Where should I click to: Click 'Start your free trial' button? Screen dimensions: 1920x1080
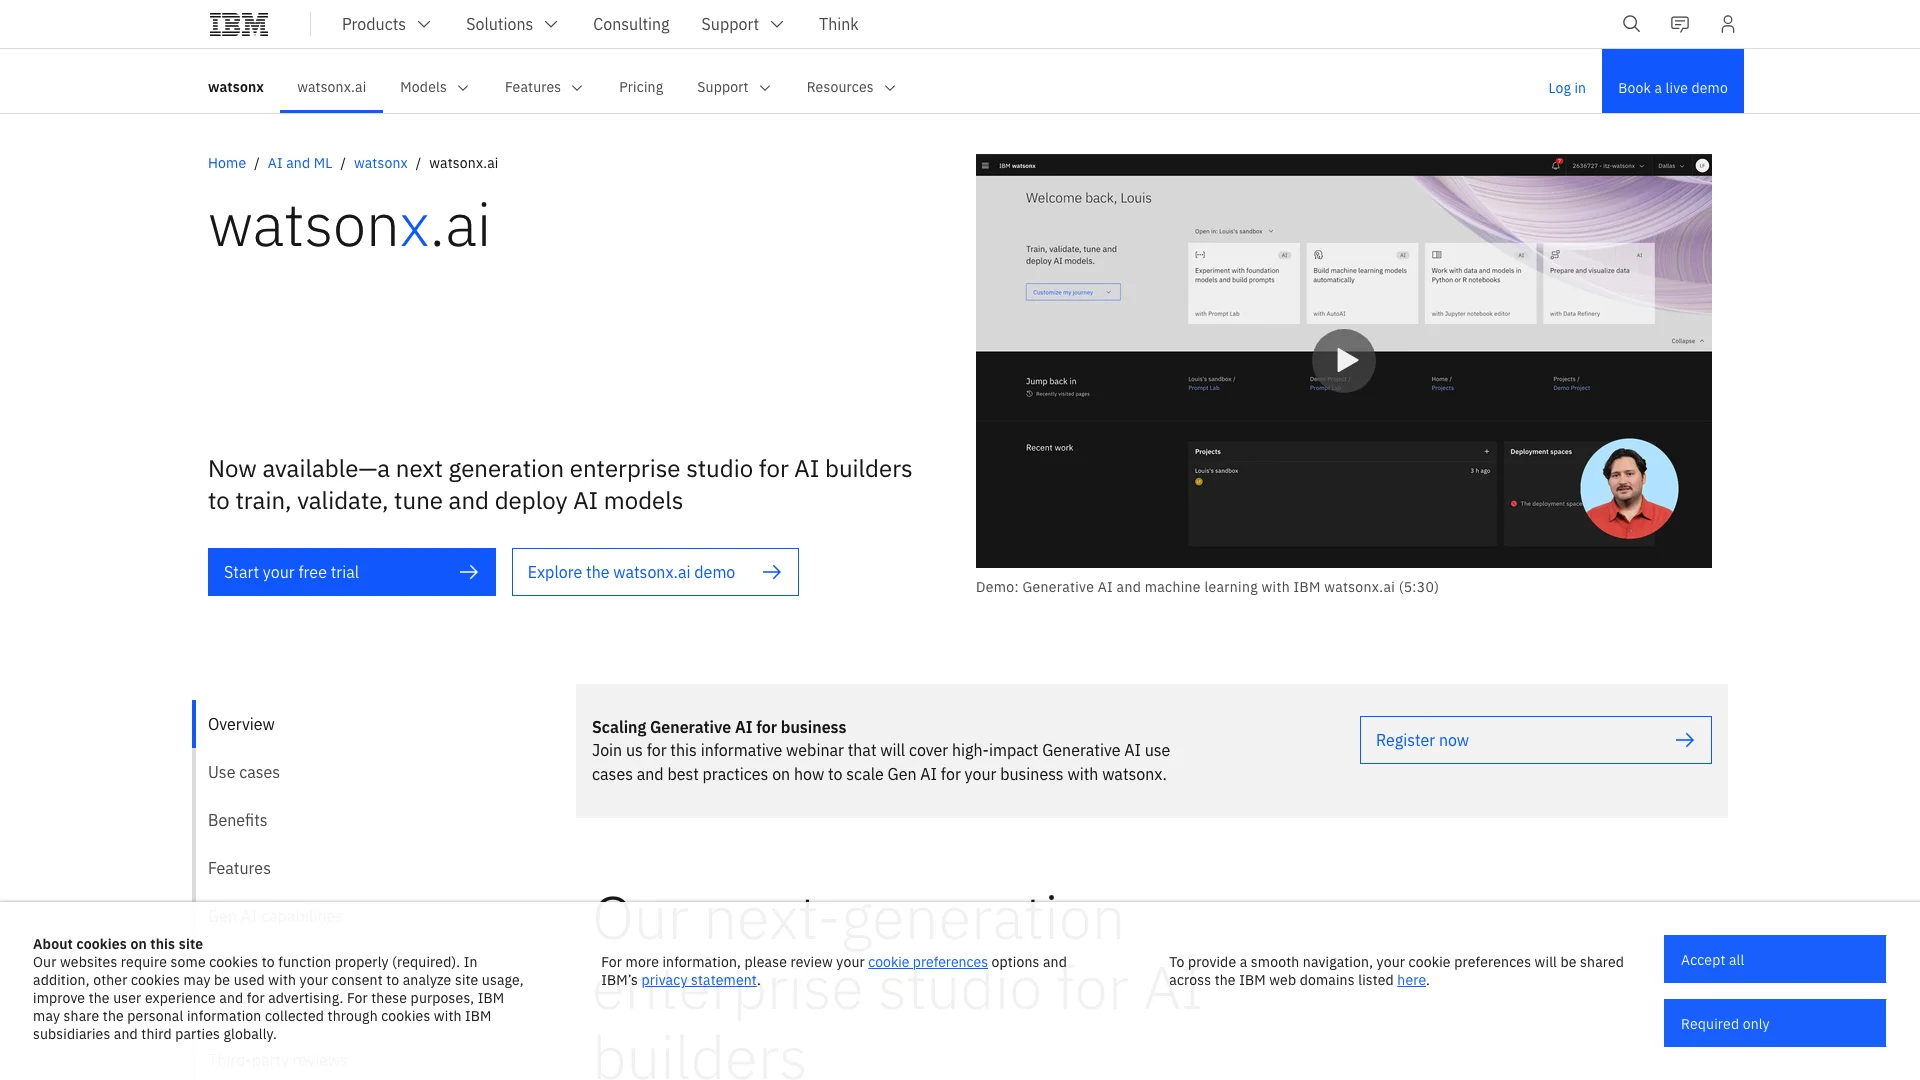pyautogui.click(x=351, y=571)
